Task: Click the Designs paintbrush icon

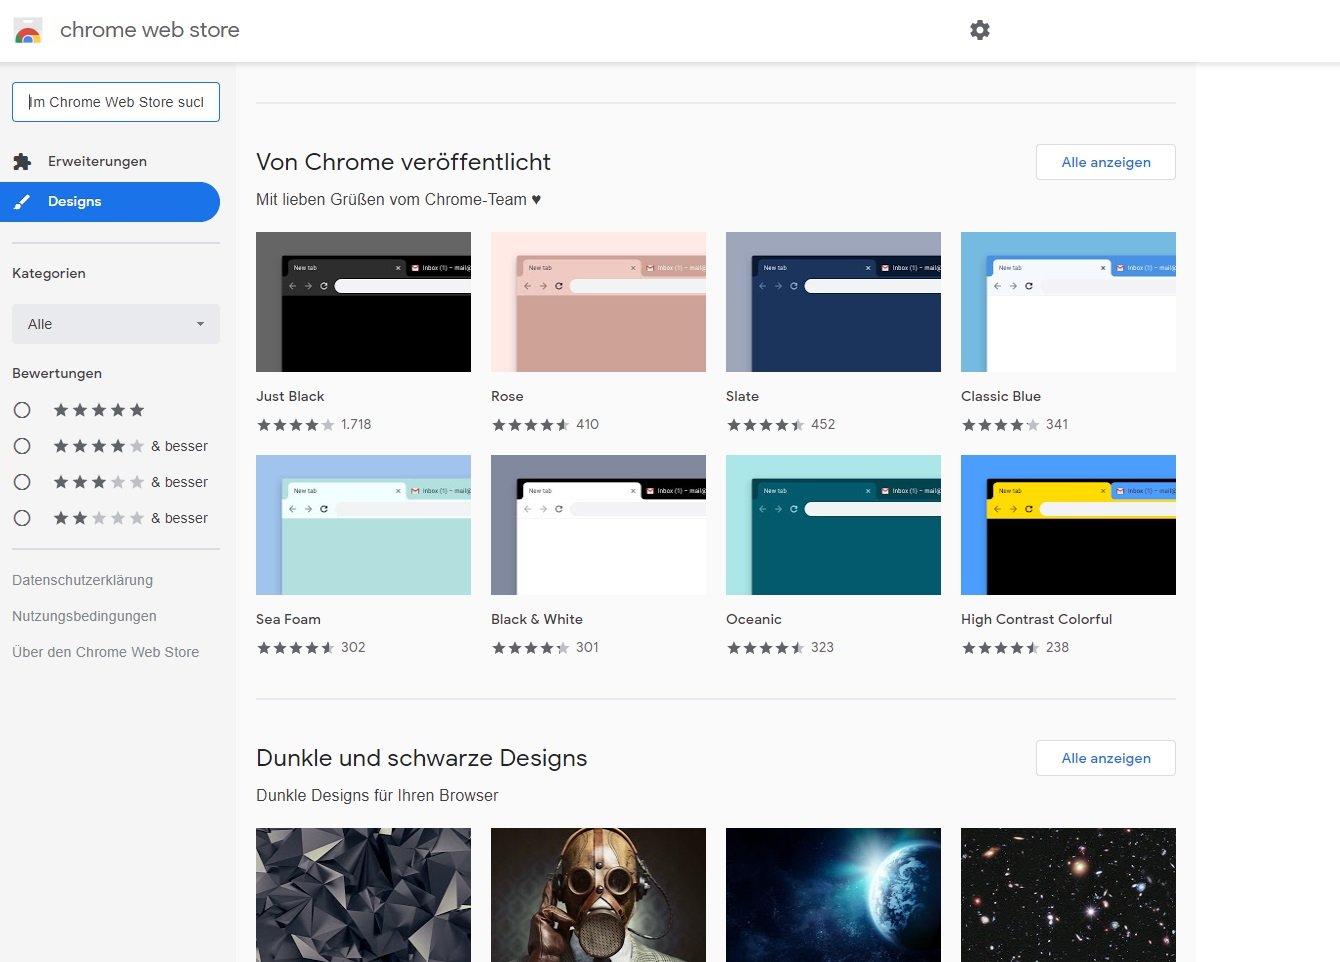Action: [x=22, y=201]
